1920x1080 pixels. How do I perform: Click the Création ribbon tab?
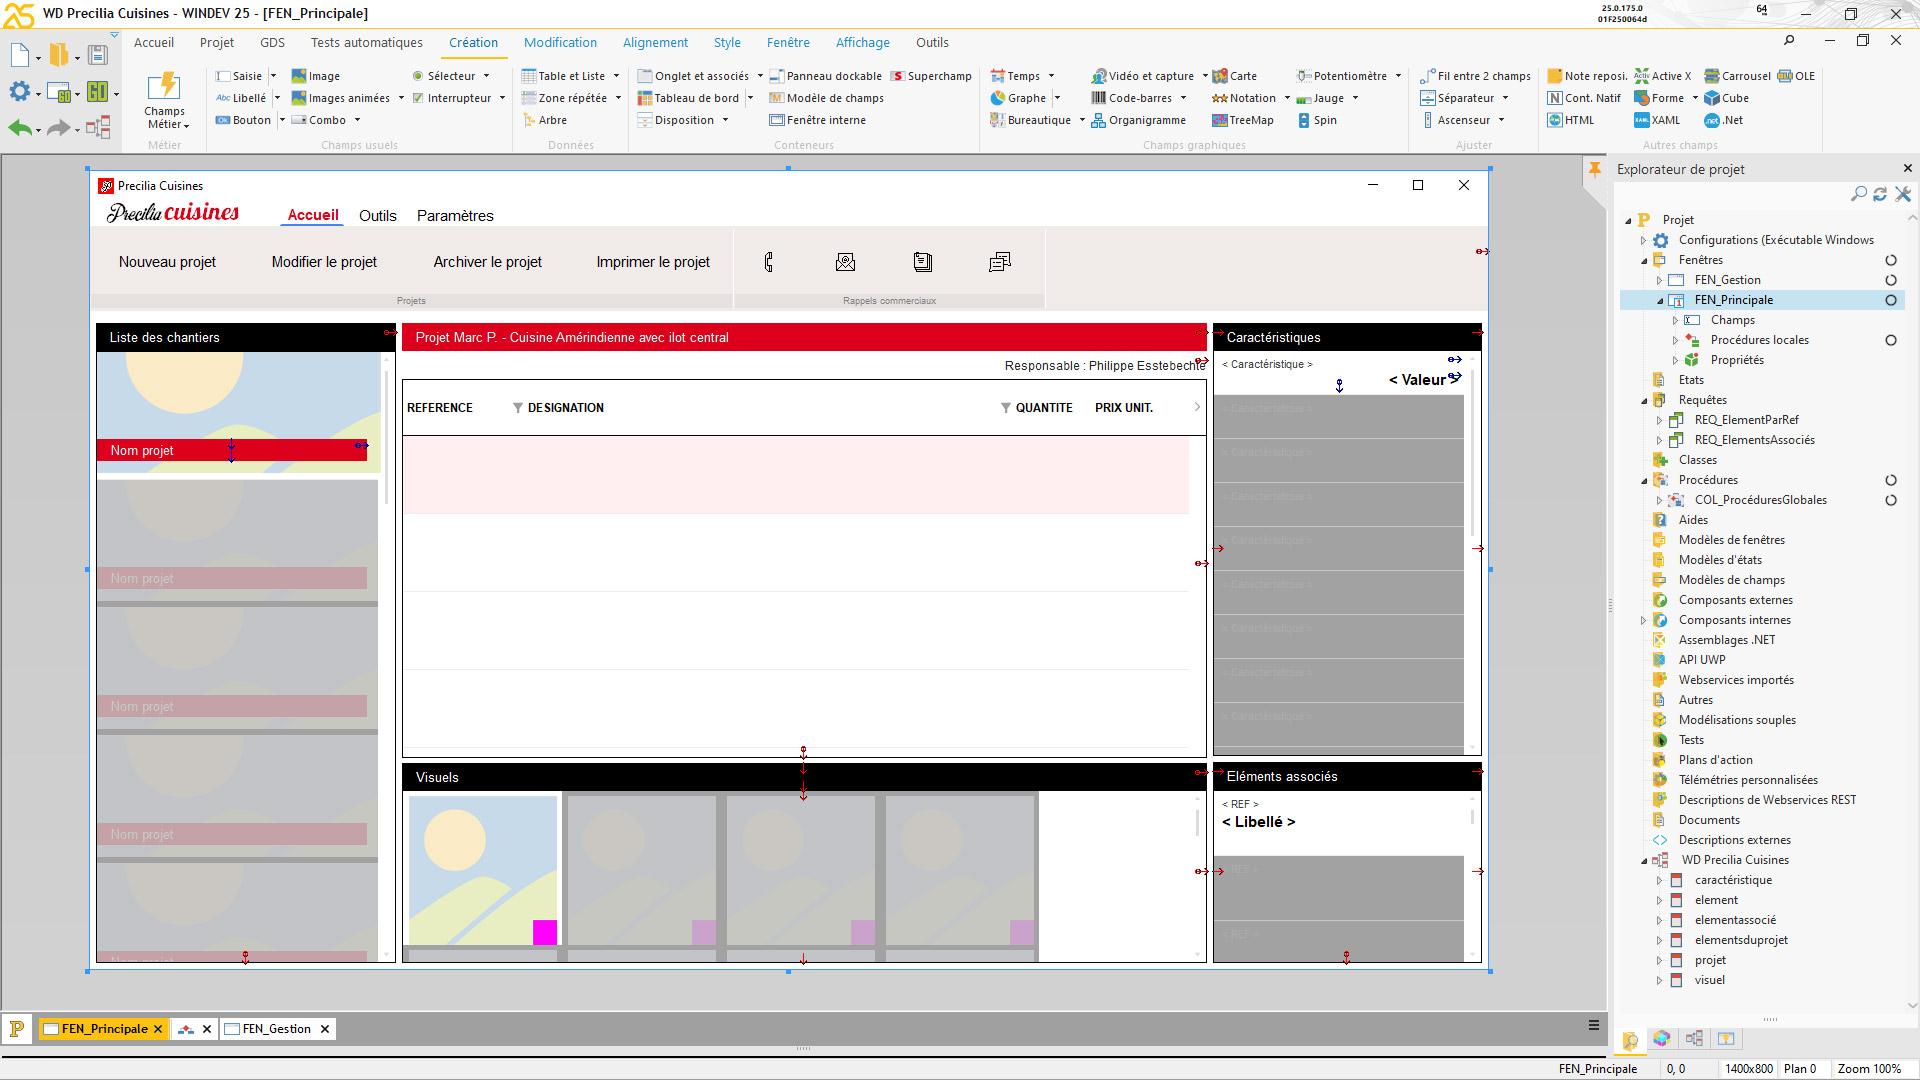(x=472, y=42)
